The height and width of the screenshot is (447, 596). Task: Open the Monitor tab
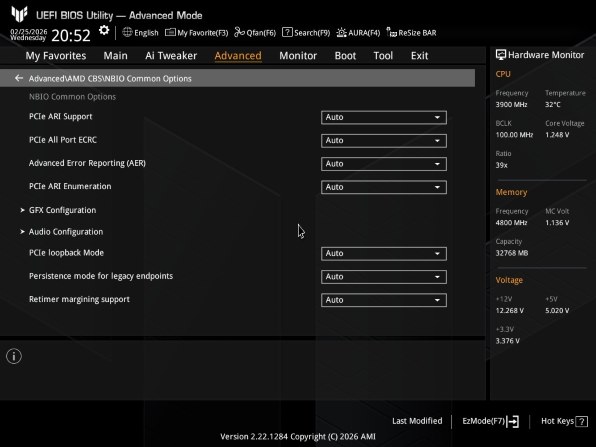click(298, 55)
